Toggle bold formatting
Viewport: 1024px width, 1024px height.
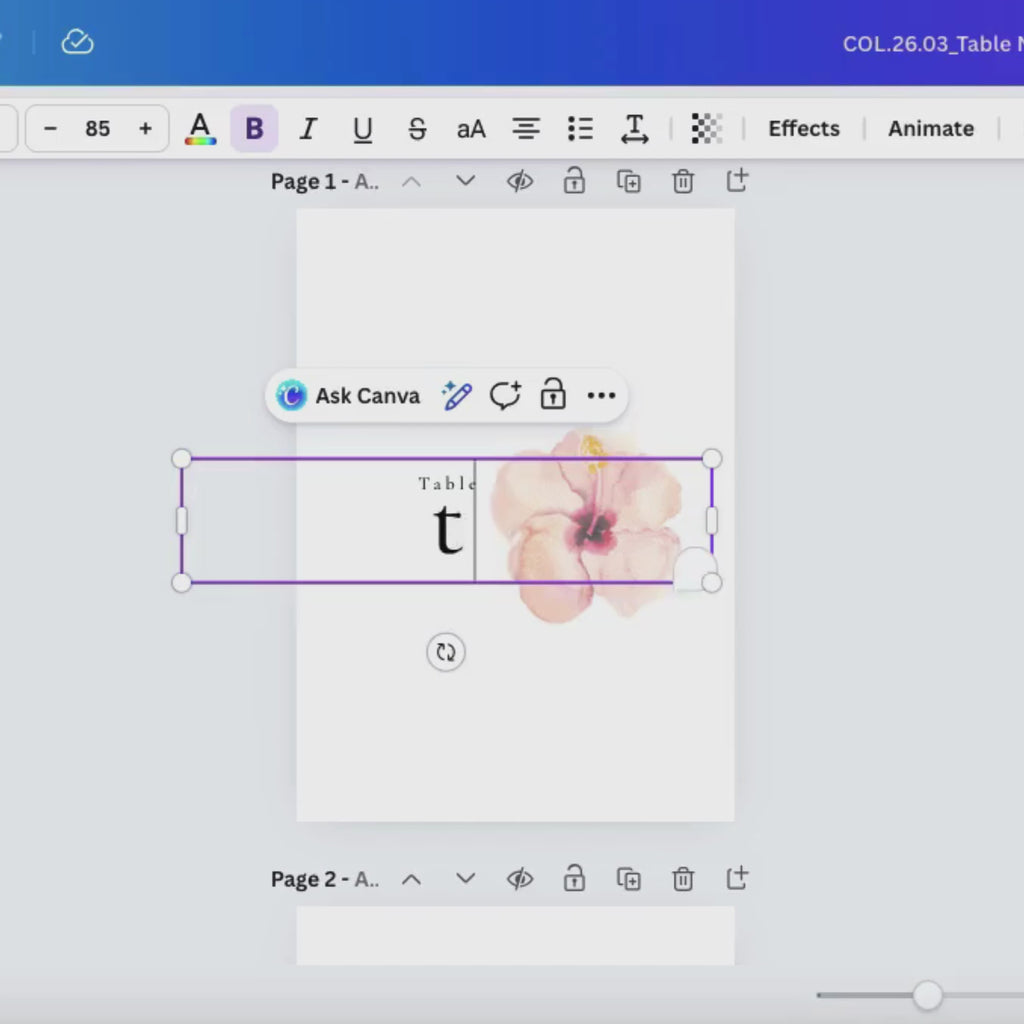pyautogui.click(x=254, y=129)
